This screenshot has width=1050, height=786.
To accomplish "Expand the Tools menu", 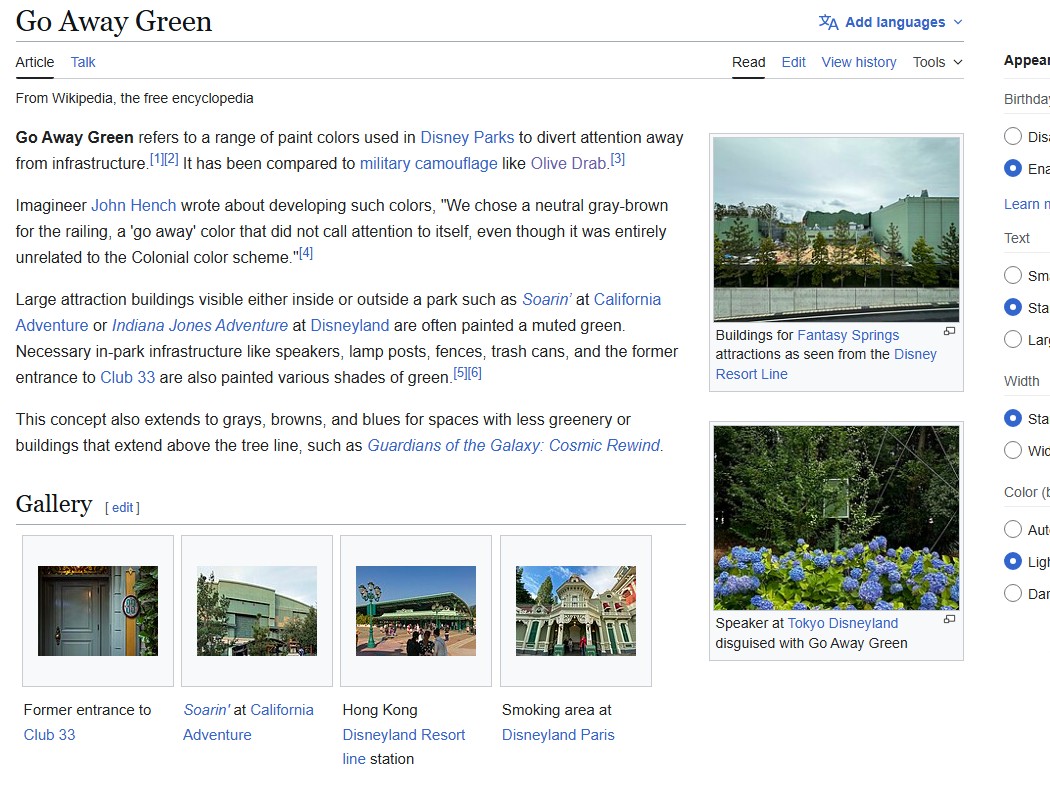I will [938, 62].
